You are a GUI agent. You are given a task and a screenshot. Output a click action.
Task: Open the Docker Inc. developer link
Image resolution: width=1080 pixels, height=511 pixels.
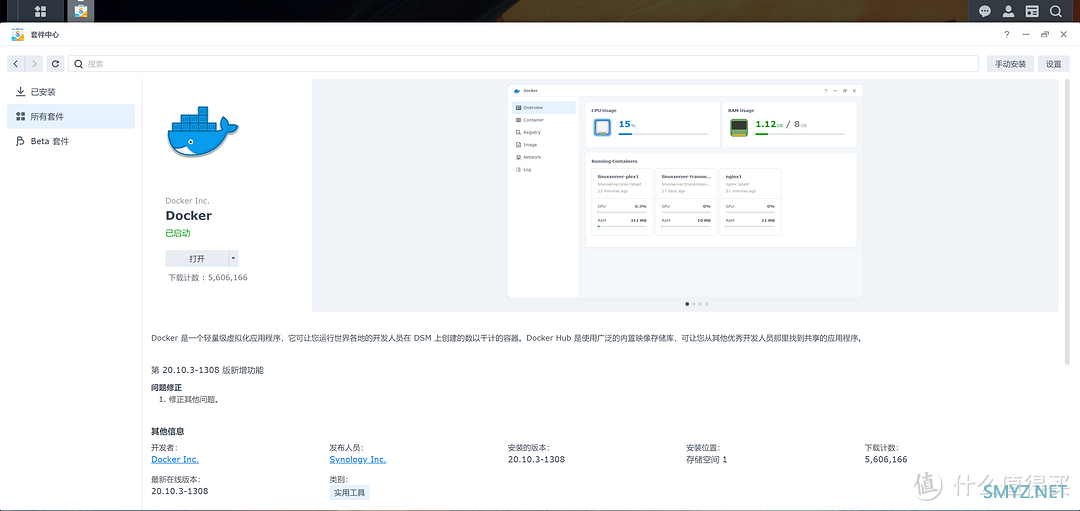click(x=175, y=459)
